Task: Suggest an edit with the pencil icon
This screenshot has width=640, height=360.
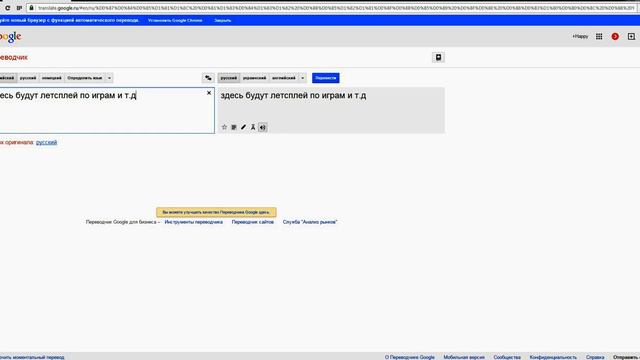Action: click(x=243, y=127)
